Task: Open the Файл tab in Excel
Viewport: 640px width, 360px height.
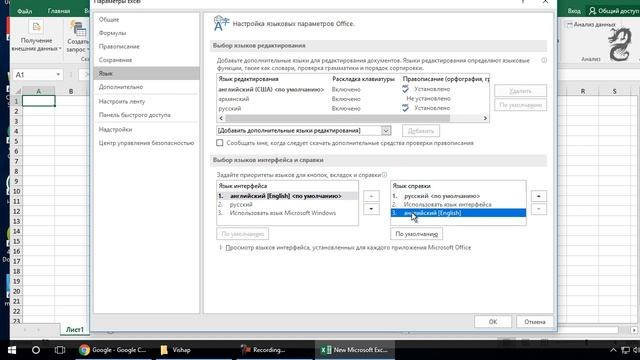Action: pyautogui.click(x=24, y=11)
